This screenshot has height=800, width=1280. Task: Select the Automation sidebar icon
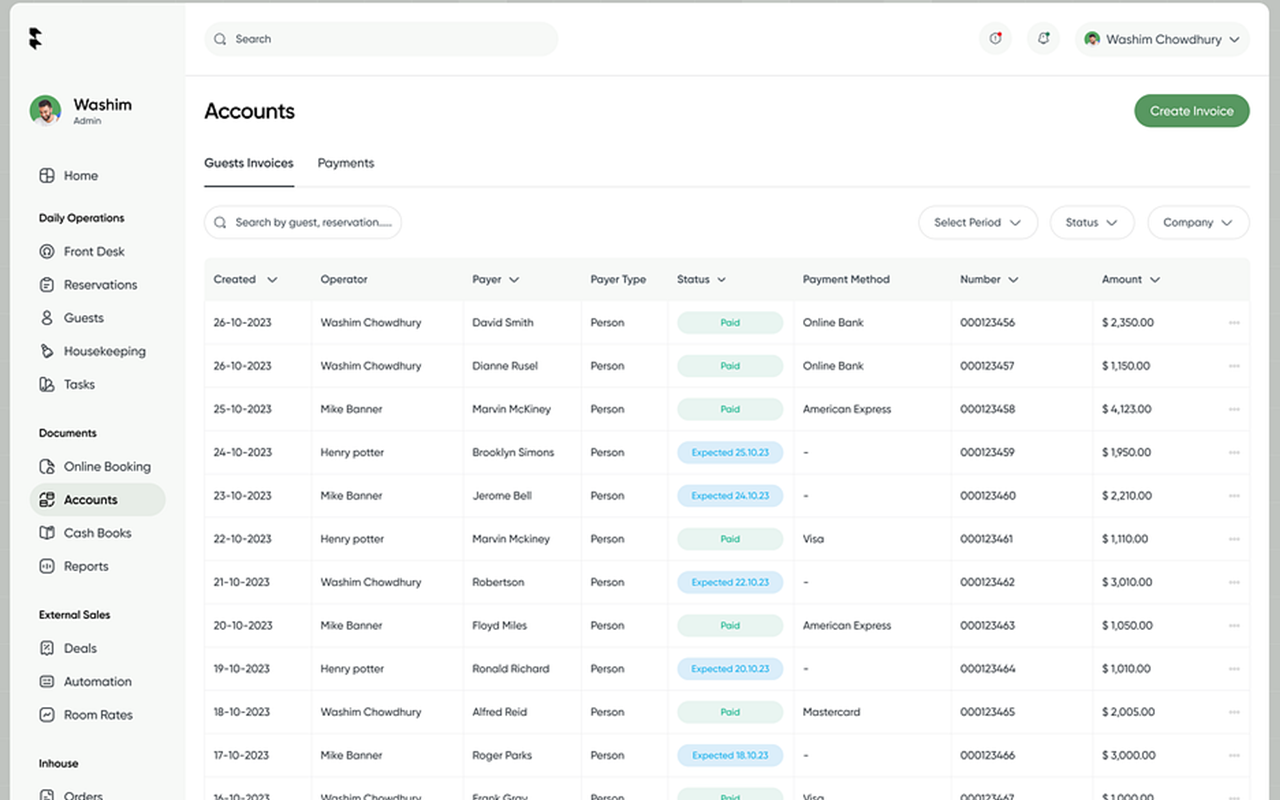point(45,681)
